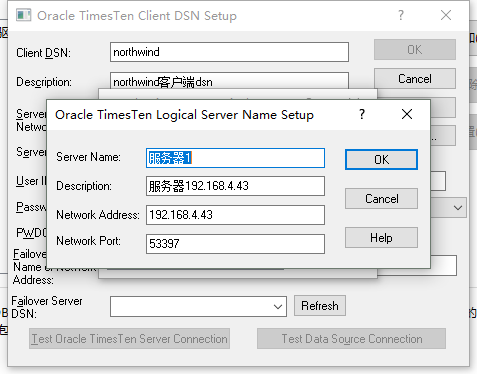
Task: Click the Network Address input field
Action: 235,215
